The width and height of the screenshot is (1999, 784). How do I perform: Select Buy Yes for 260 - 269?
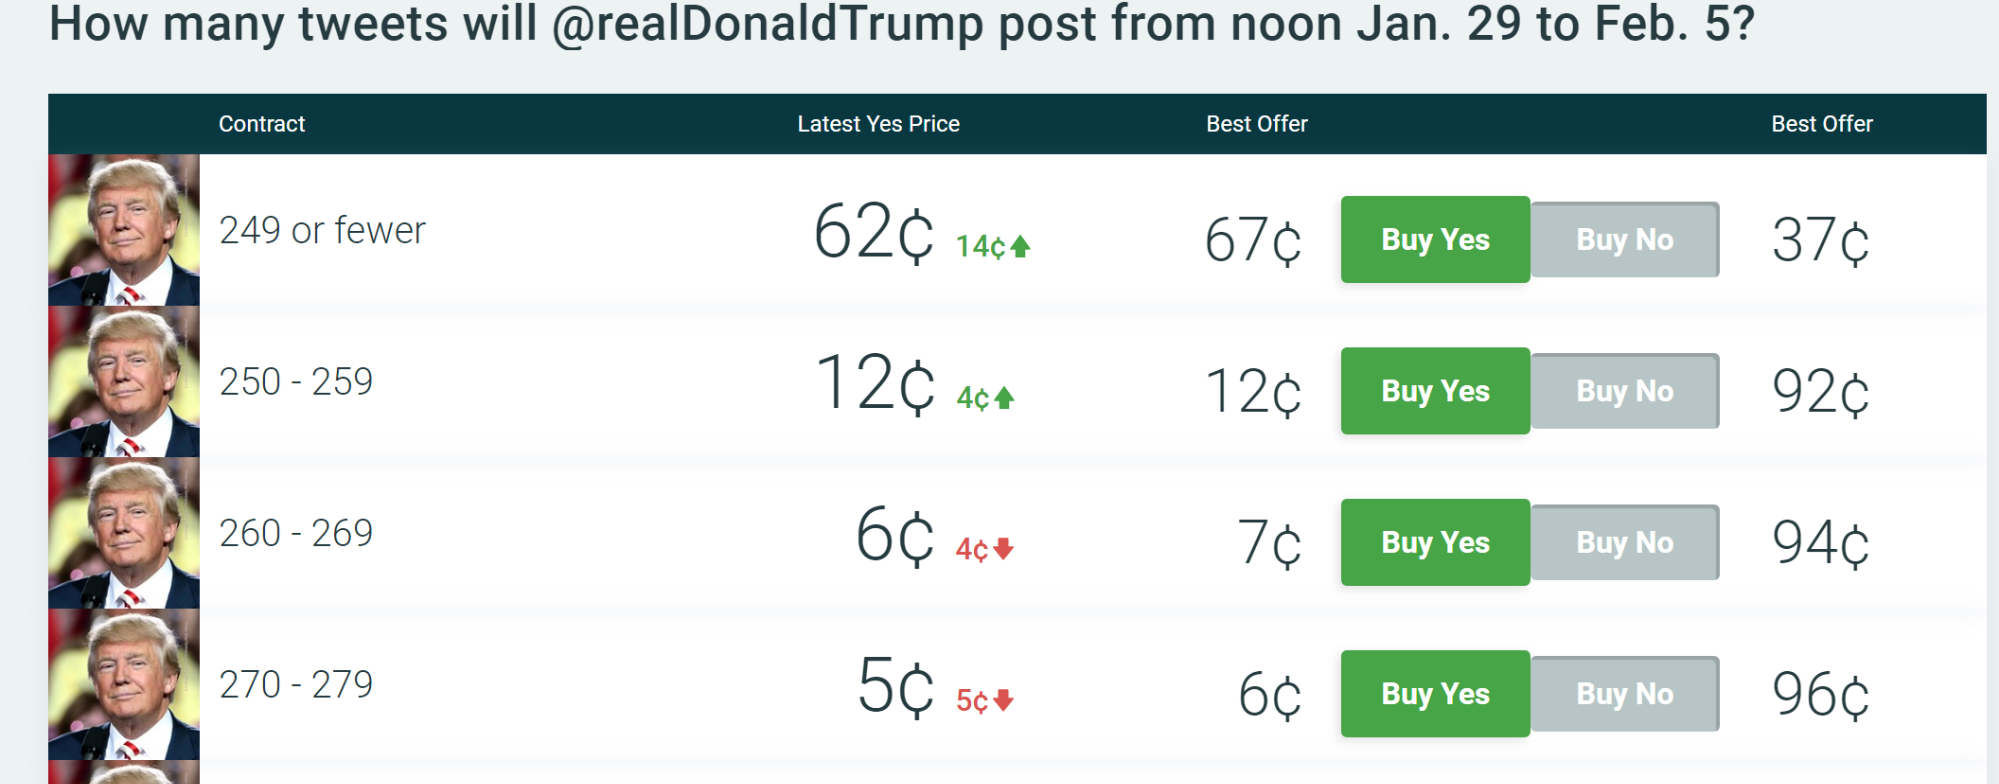pyautogui.click(x=1435, y=542)
